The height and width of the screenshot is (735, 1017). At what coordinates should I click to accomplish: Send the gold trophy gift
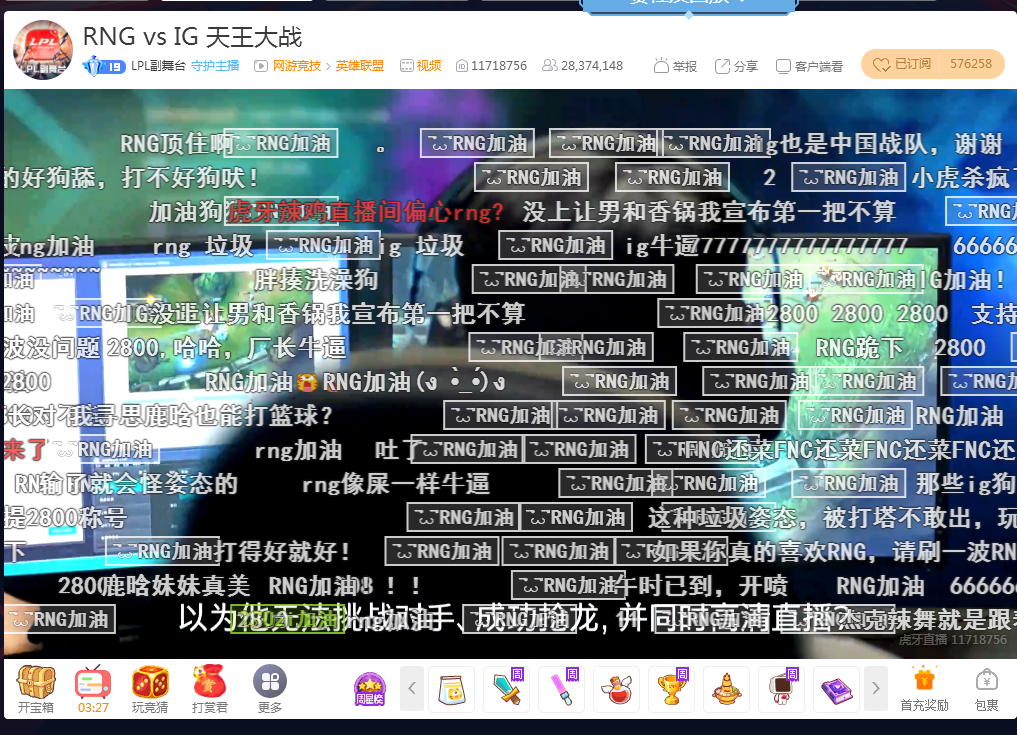[x=671, y=689]
